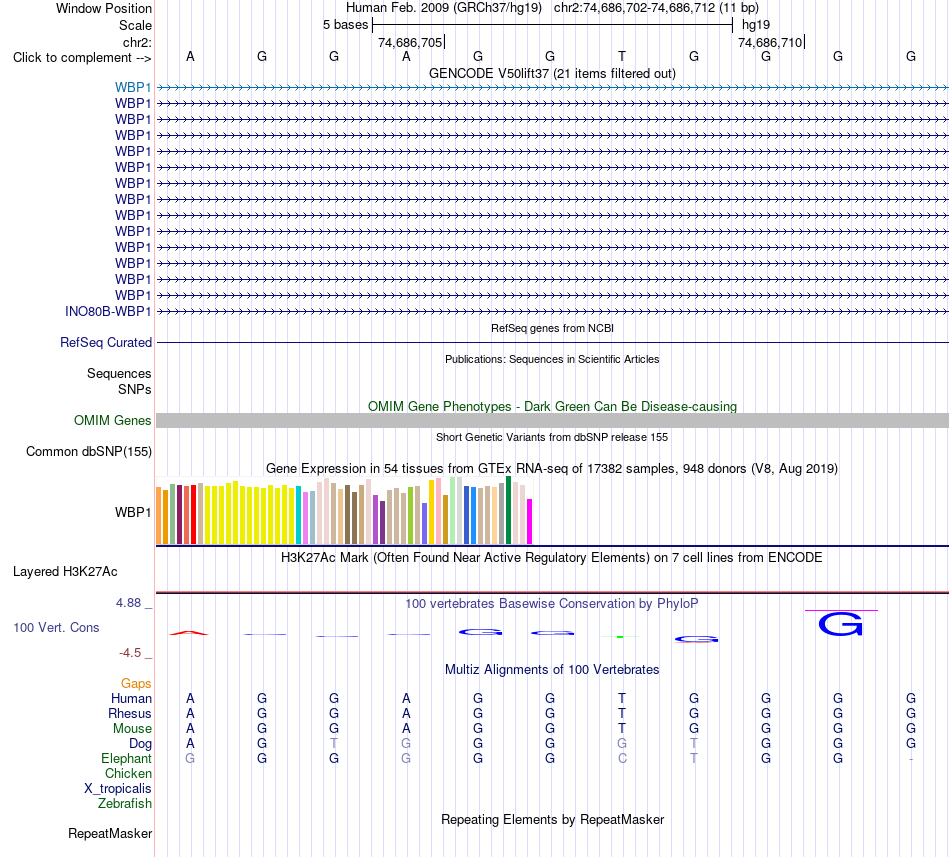Open the GENCODE V50lift37 track title
This screenshot has width=950, height=857.
click(552, 73)
